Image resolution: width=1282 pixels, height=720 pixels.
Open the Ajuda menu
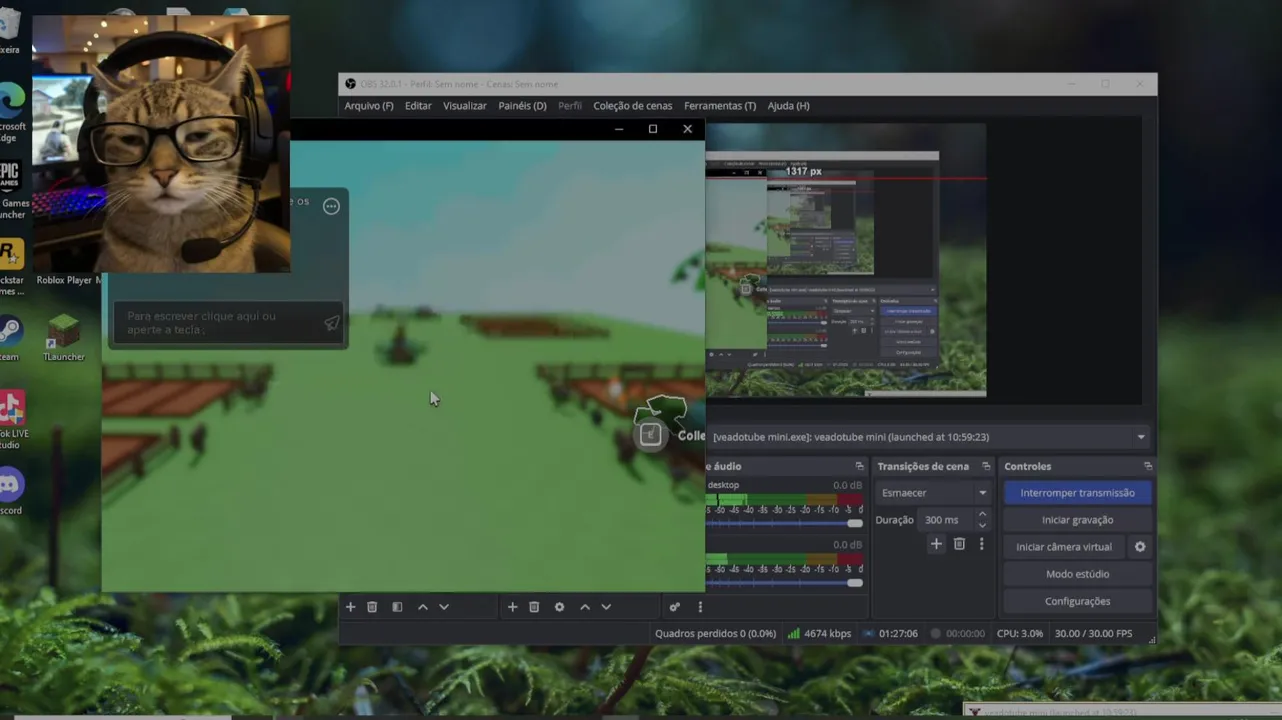click(x=789, y=106)
